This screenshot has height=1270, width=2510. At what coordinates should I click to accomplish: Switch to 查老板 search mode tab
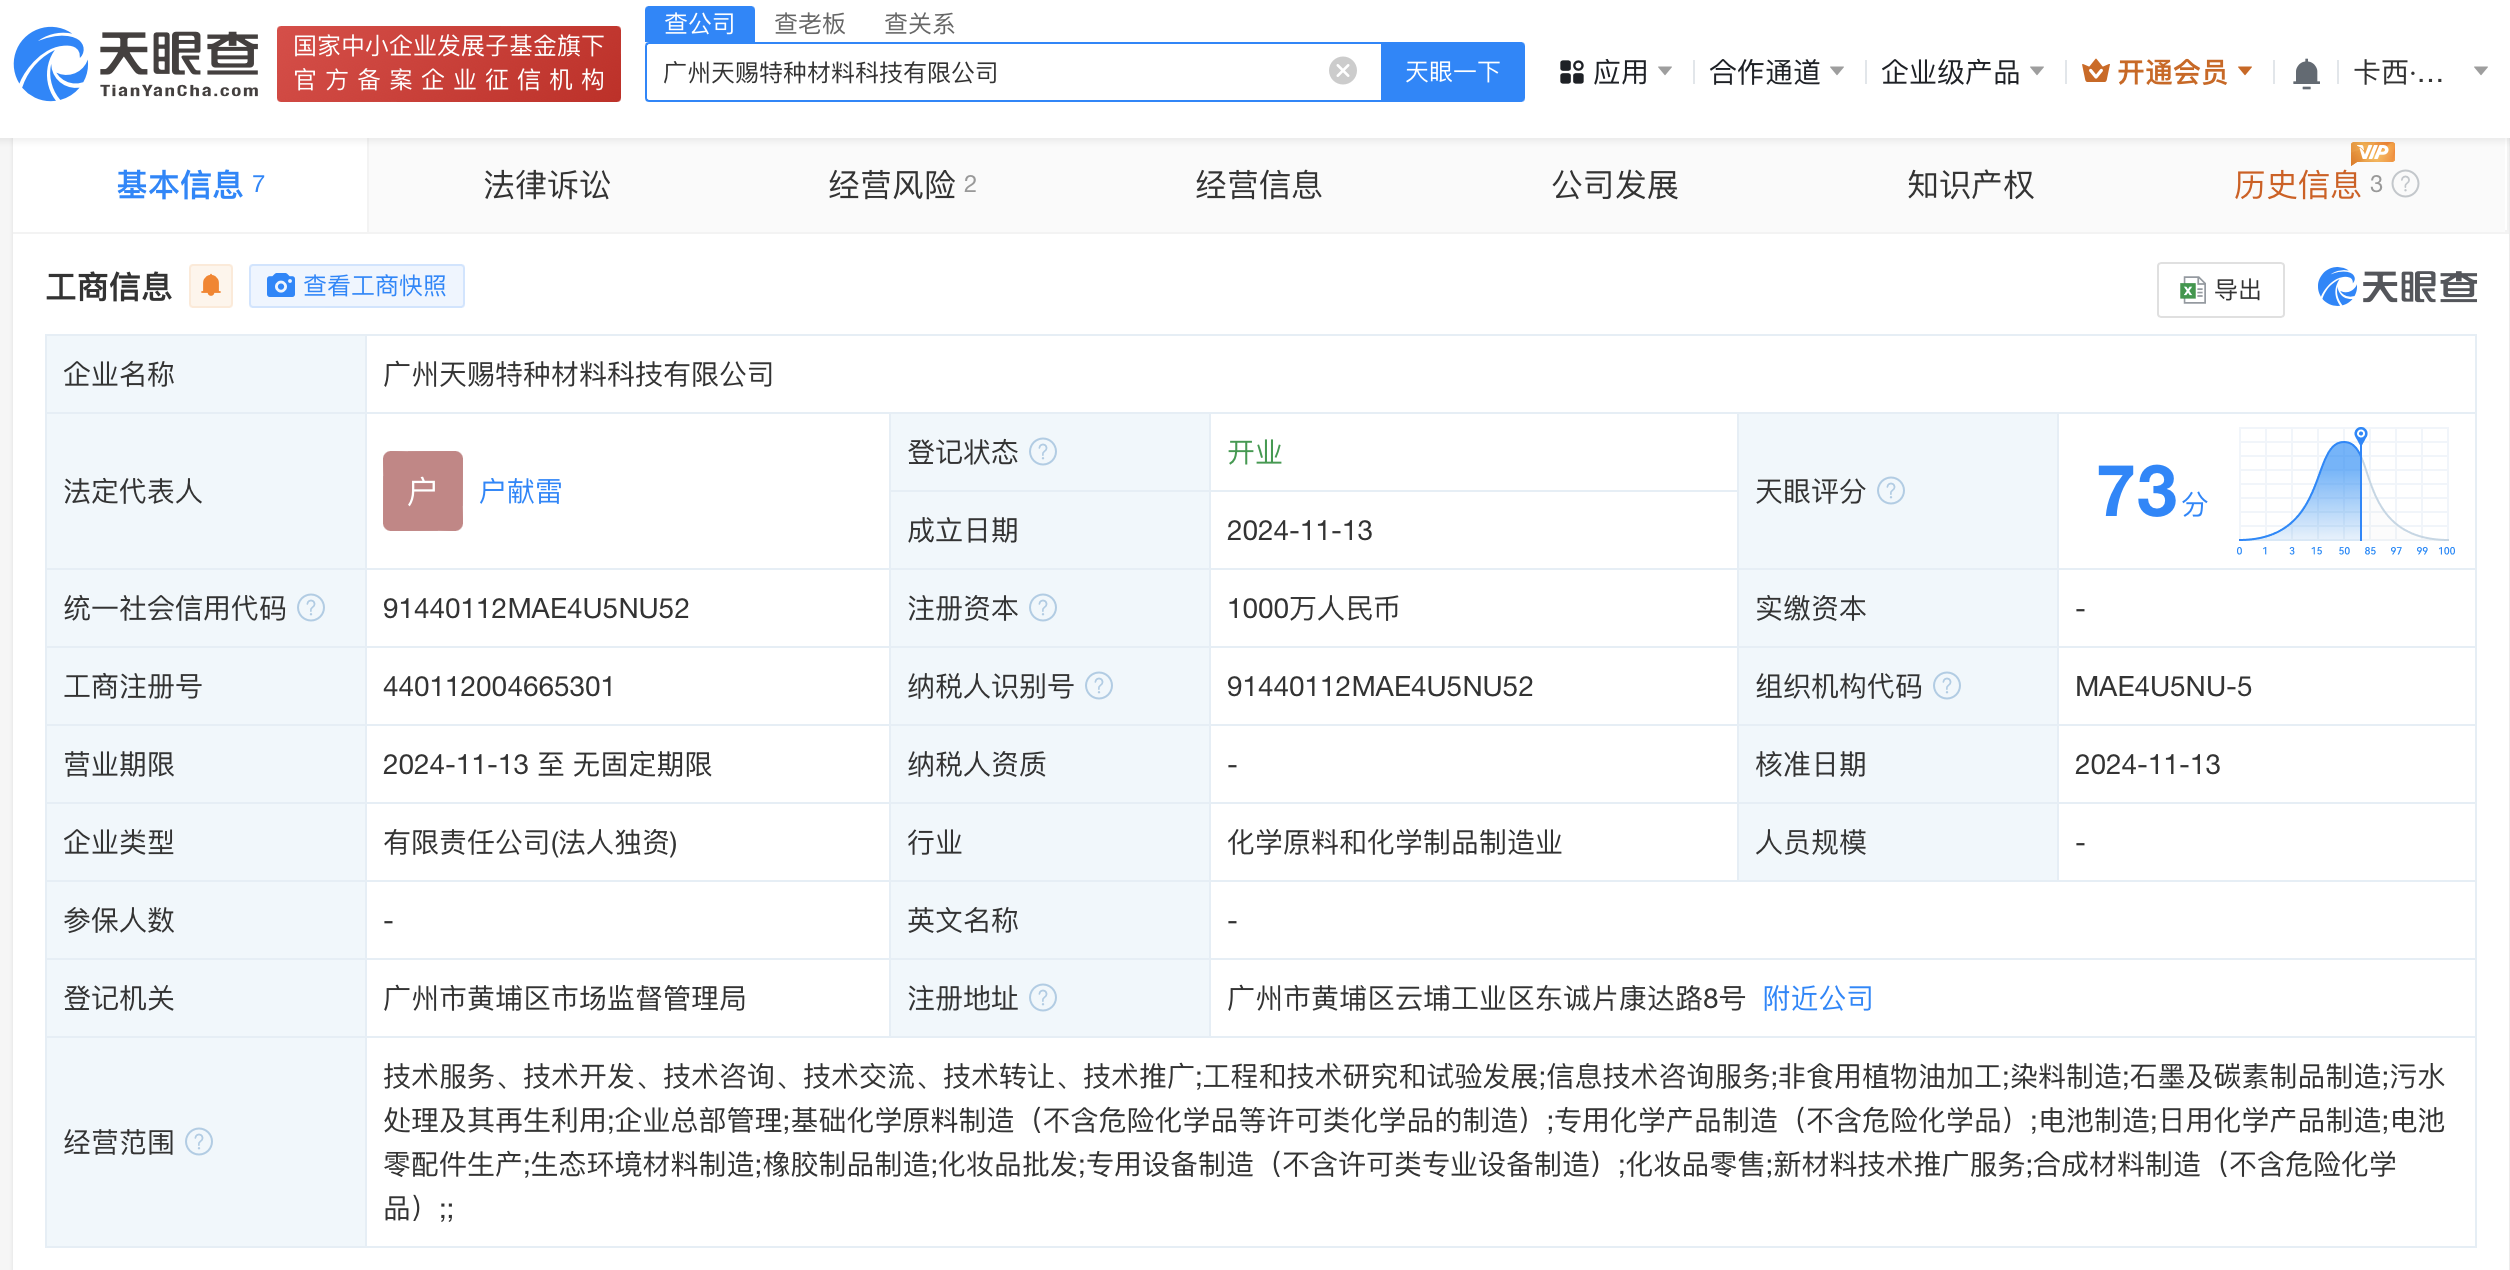pyautogui.click(x=810, y=23)
